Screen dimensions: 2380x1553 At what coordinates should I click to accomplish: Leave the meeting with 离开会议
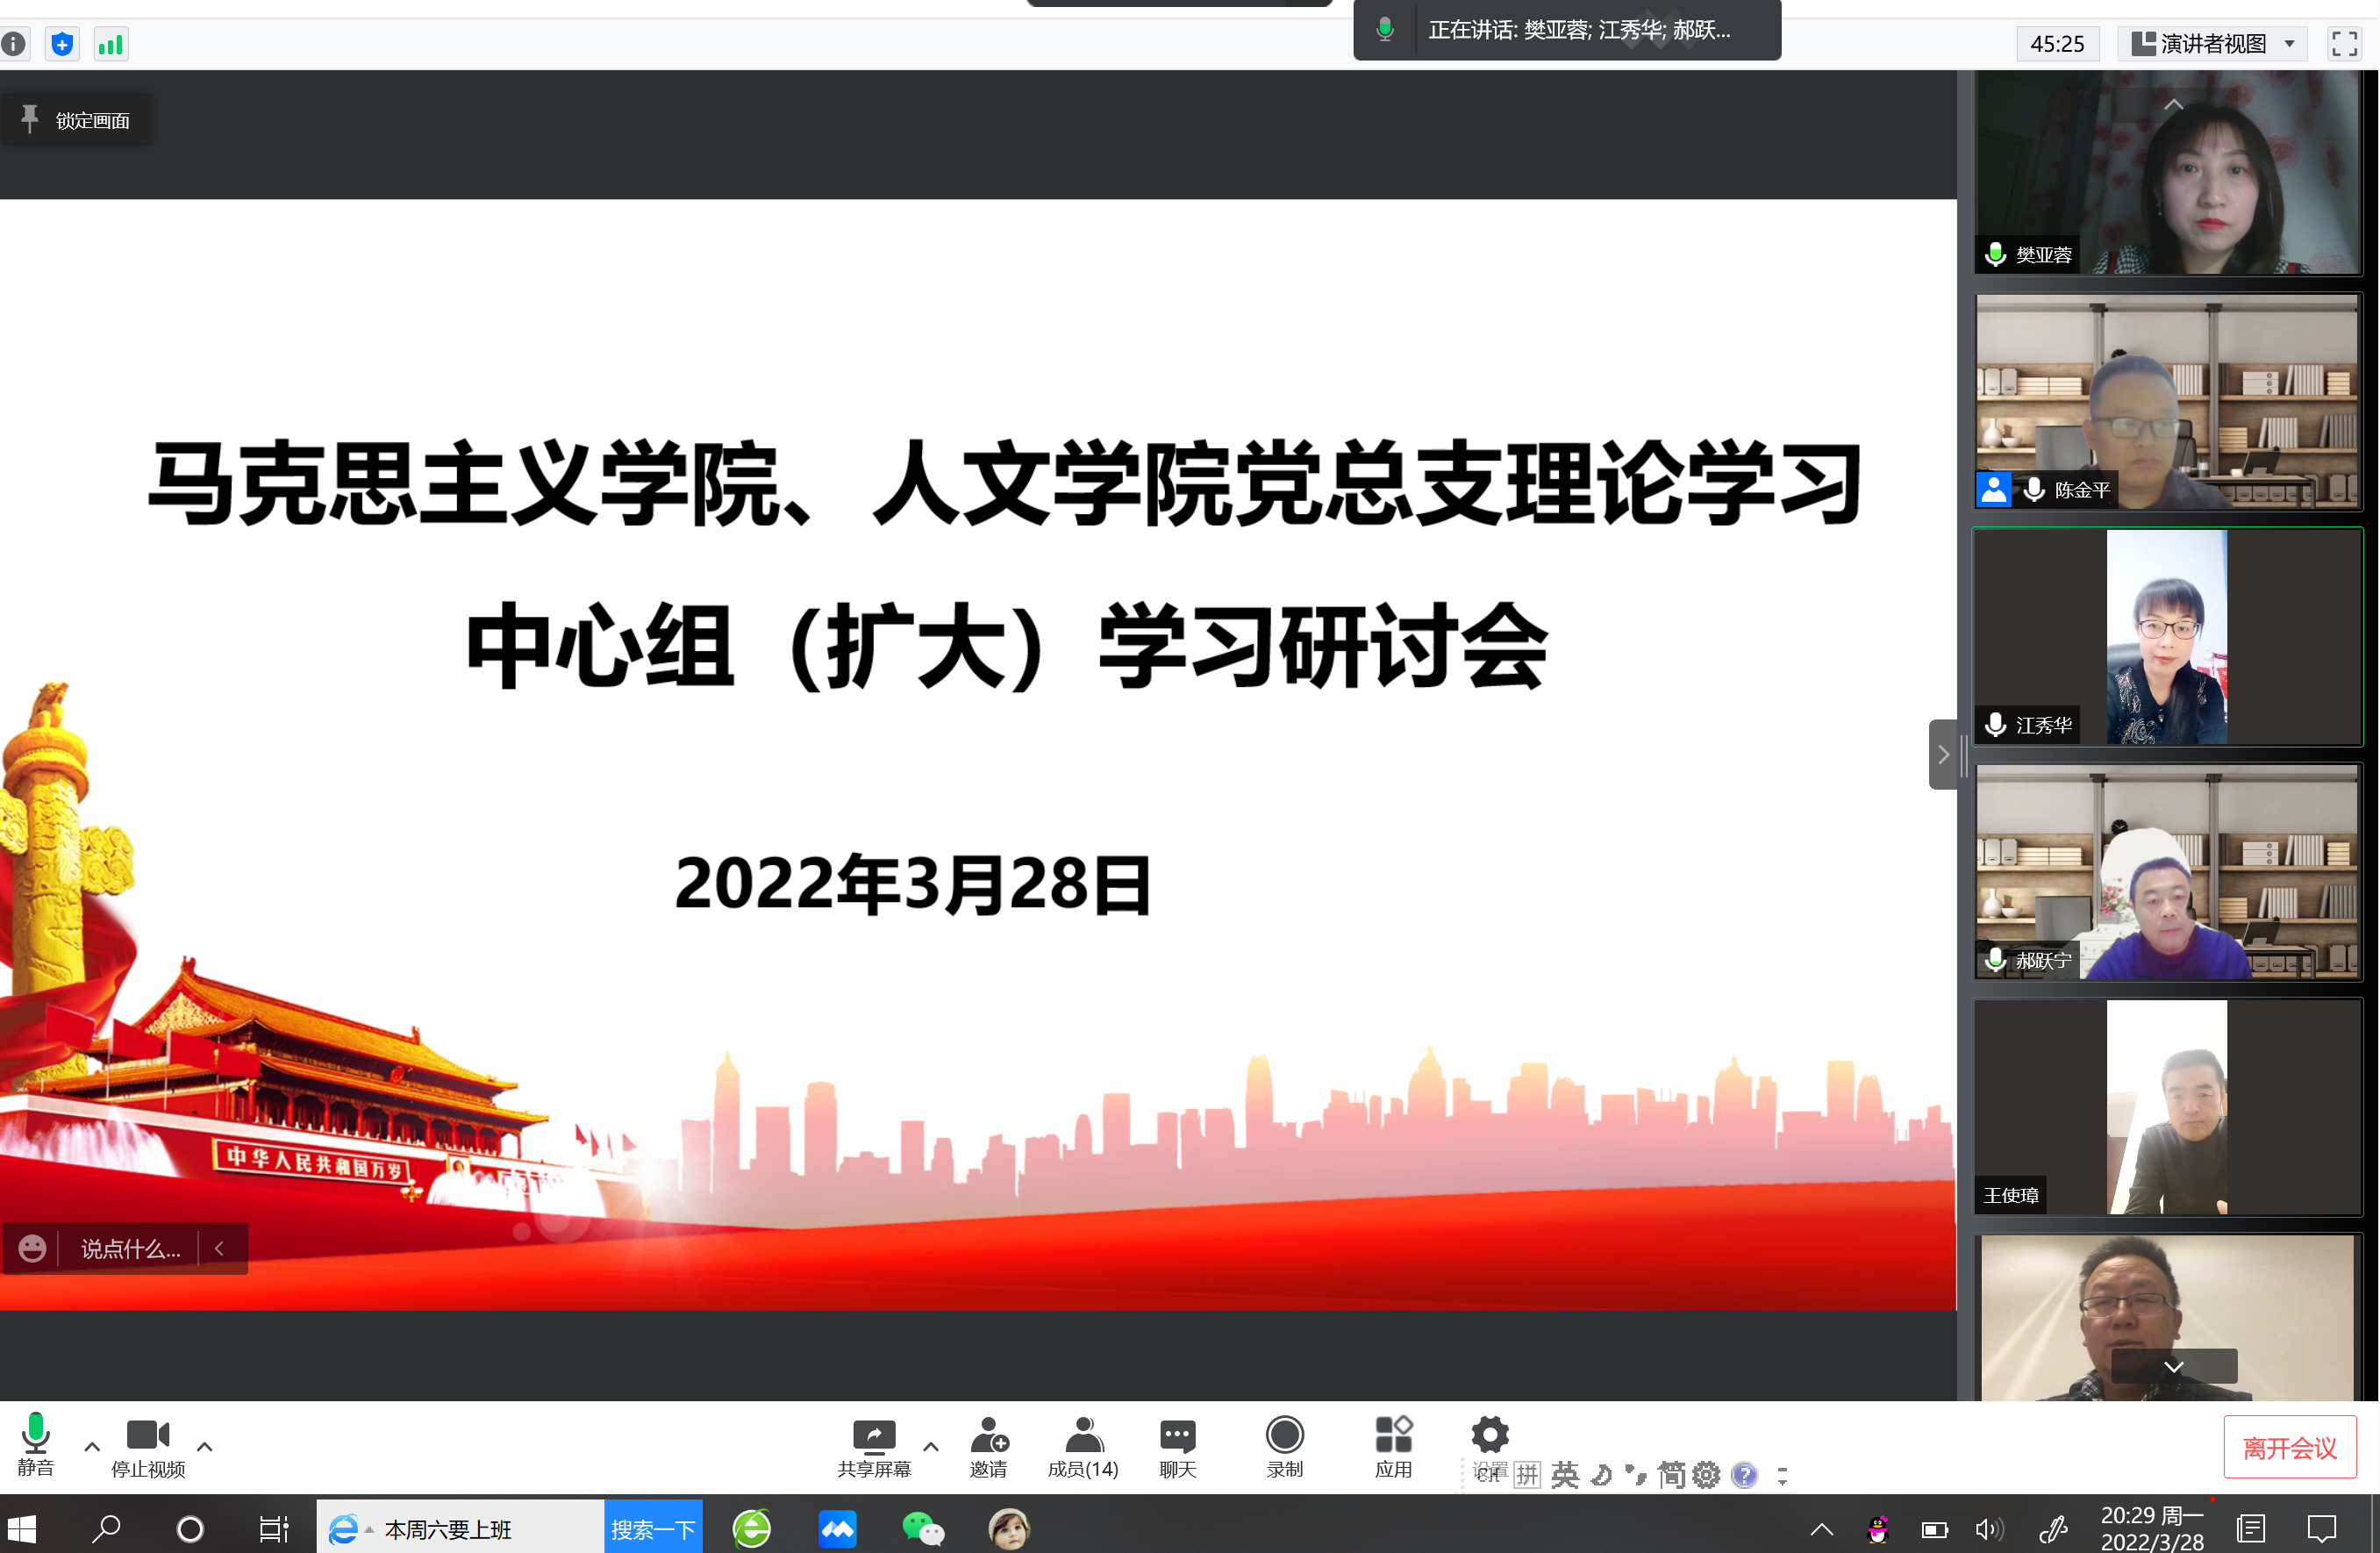click(2291, 1445)
